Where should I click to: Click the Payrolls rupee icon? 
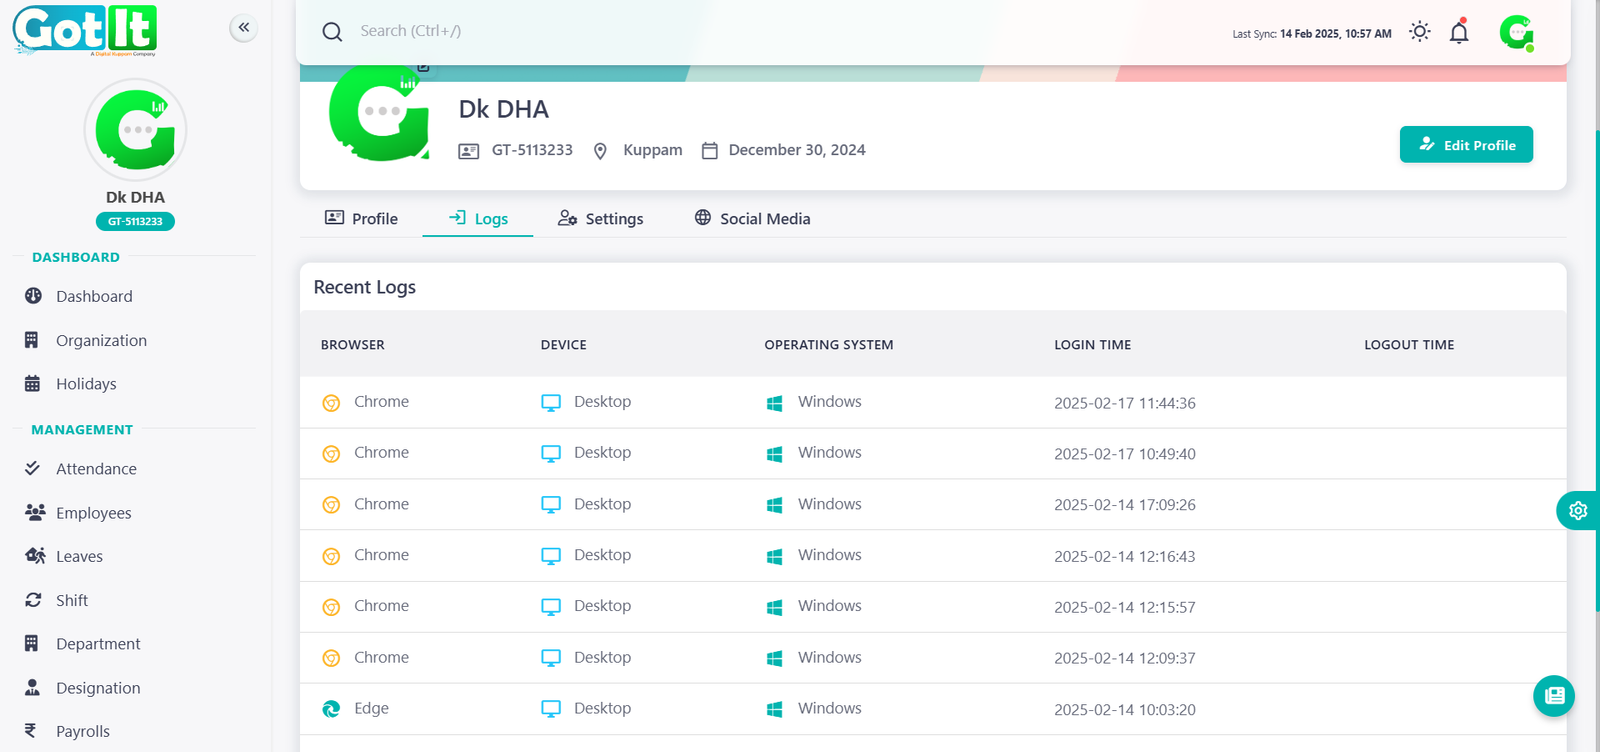coord(31,731)
